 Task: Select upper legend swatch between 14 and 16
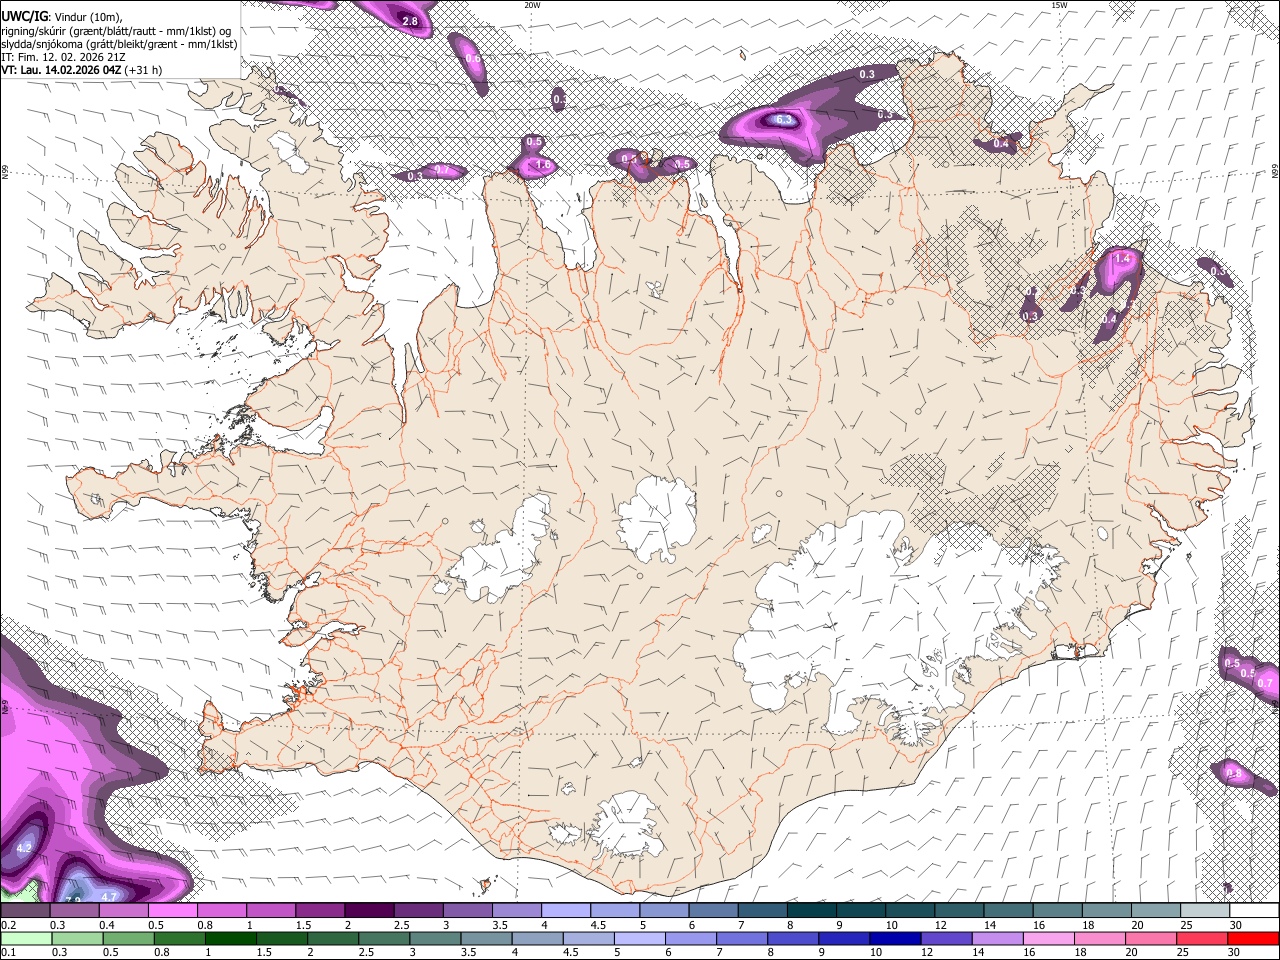1008,911
